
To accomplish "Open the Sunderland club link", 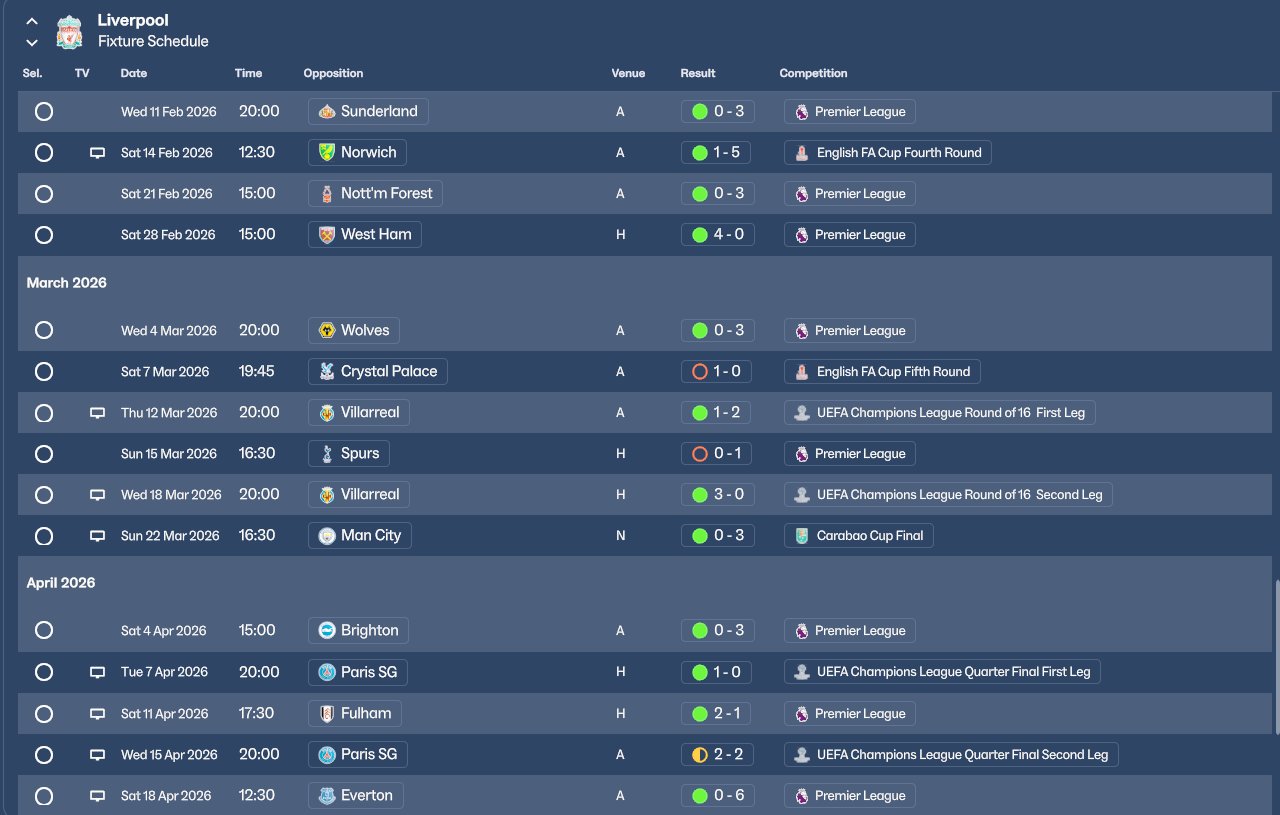I will coord(368,112).
